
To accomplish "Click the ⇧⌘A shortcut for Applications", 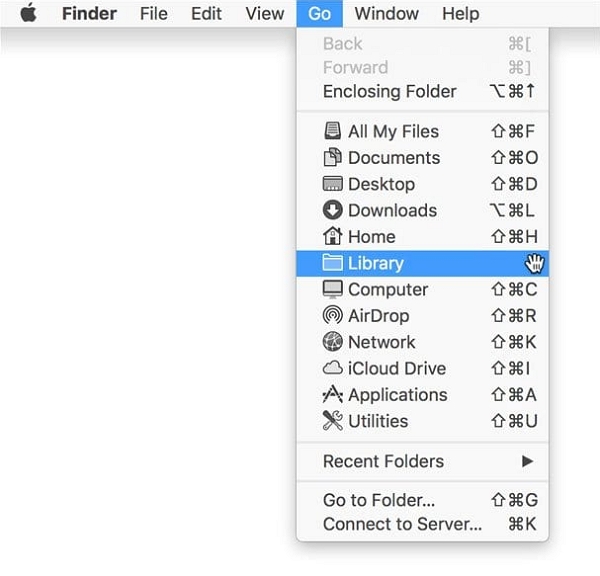I will pyautogui.click(x=514, y=395).
